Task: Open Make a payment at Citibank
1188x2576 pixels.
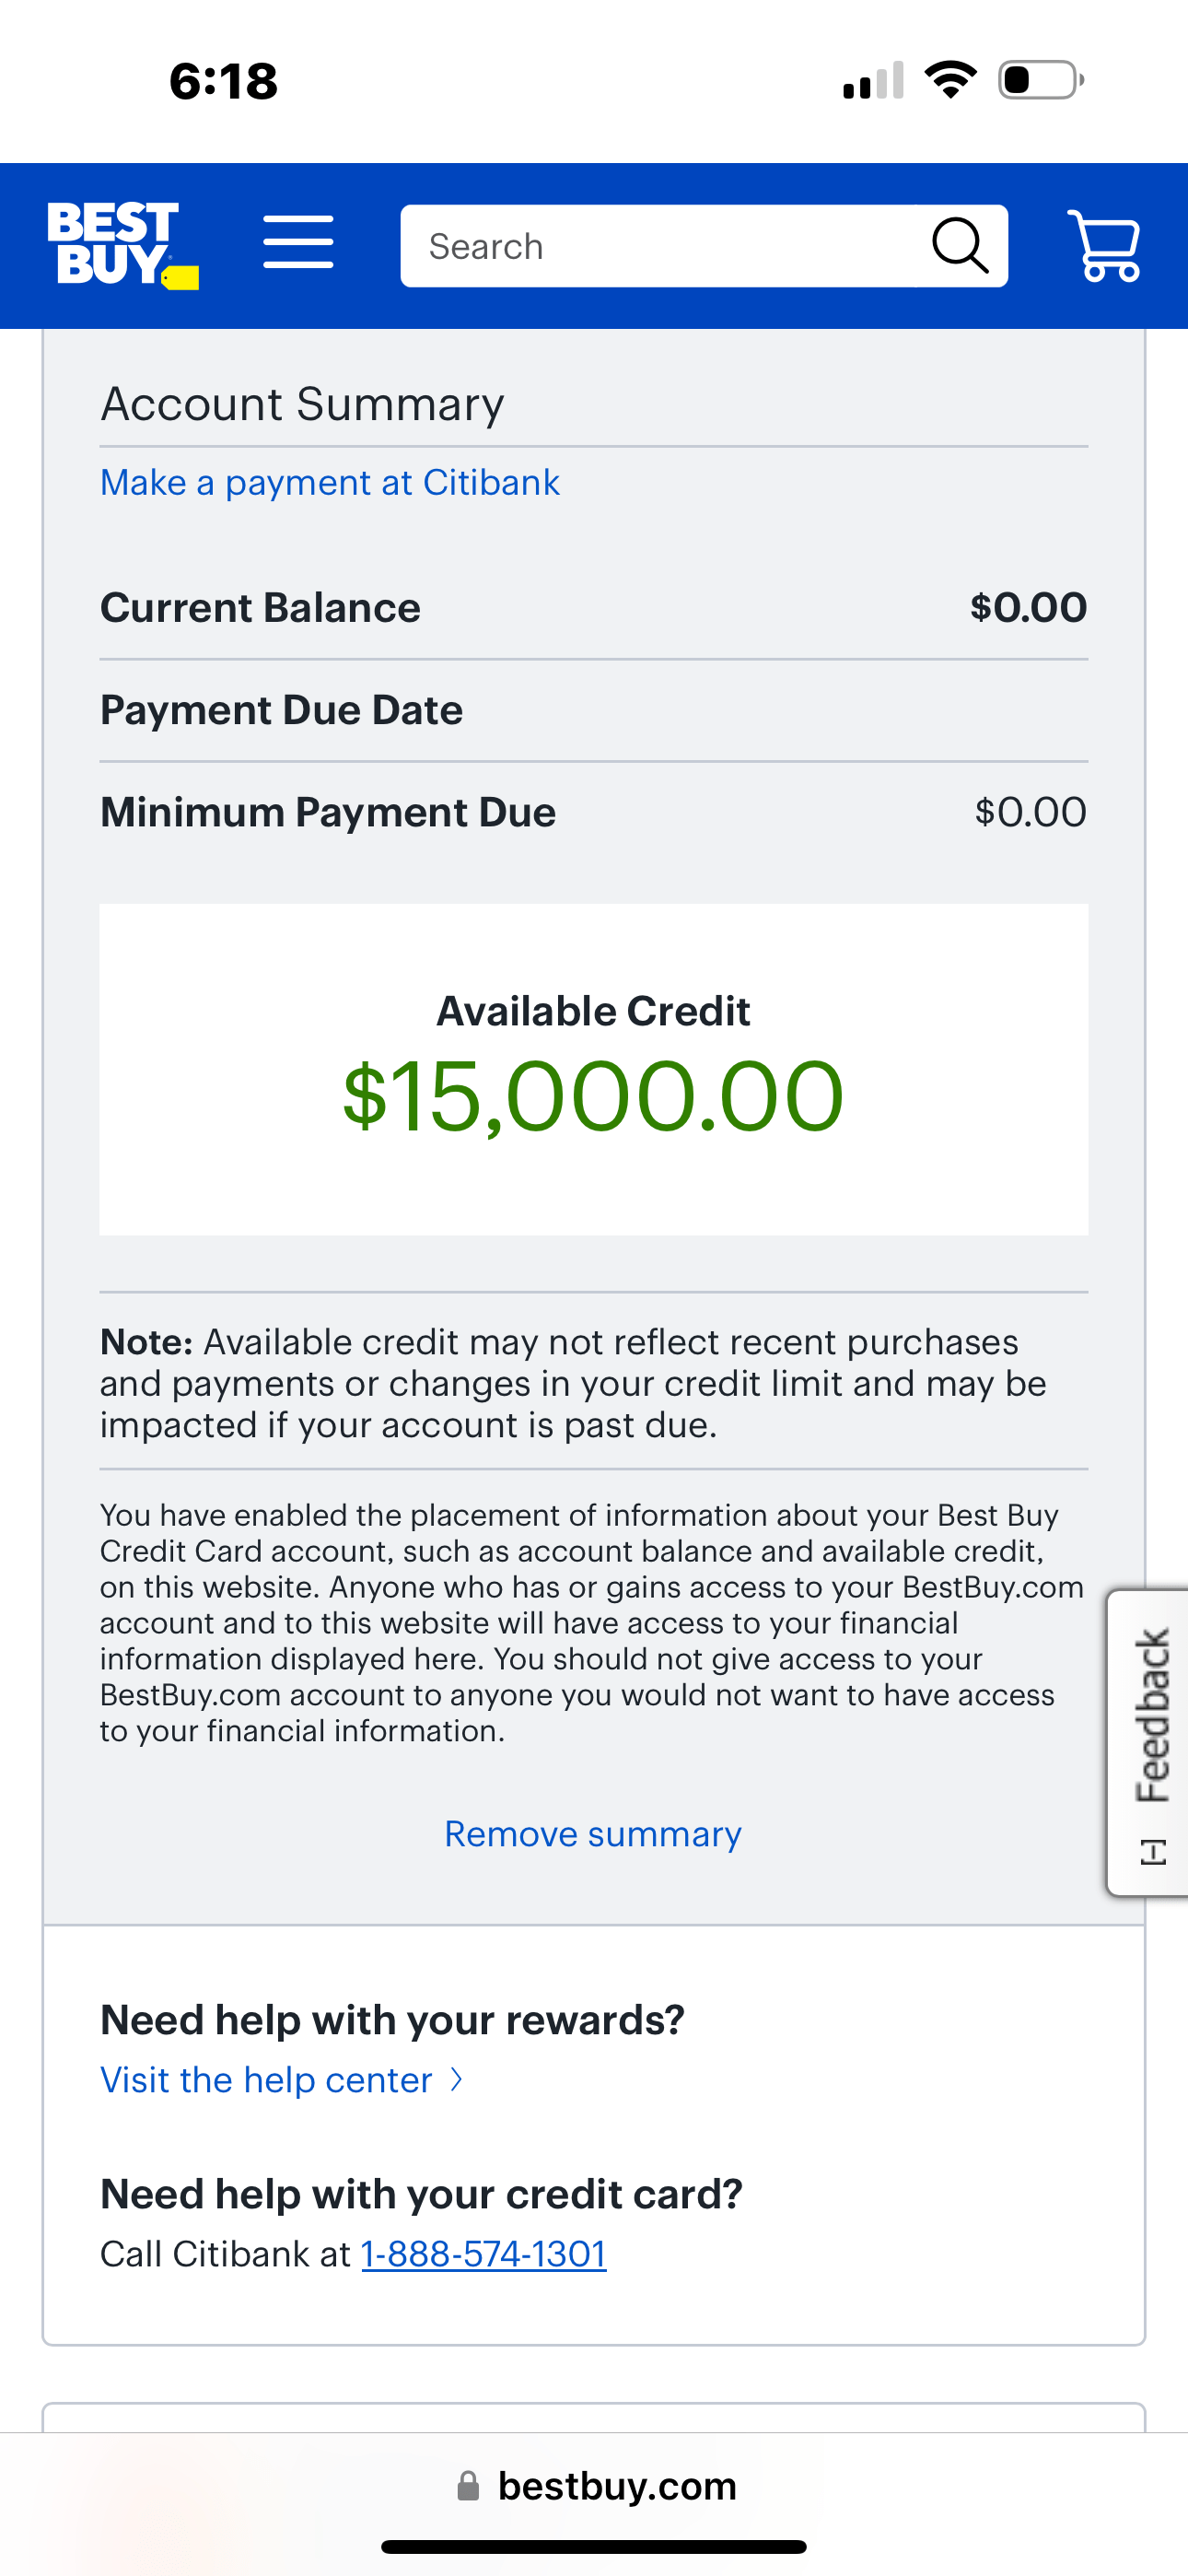Action: (329, 482)
